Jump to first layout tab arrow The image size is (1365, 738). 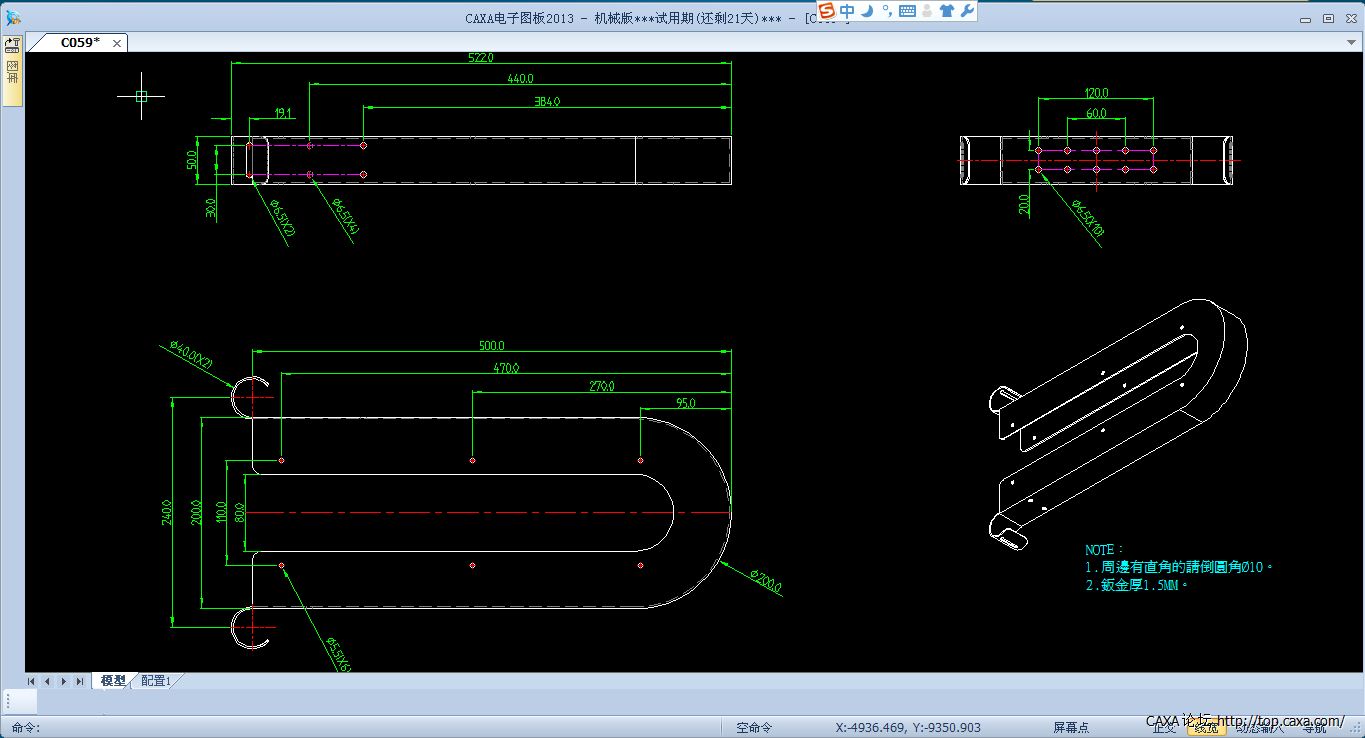[x=31, y=681]
